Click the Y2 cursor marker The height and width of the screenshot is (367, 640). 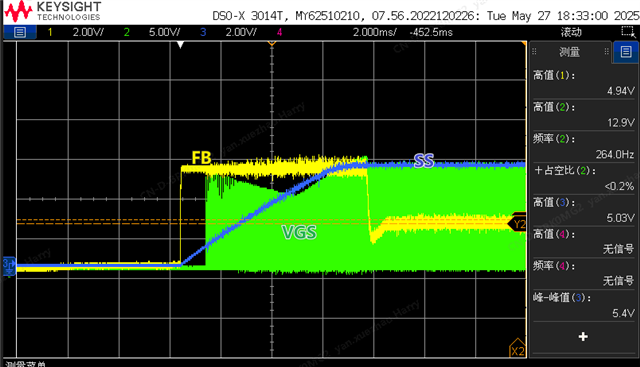518,224
